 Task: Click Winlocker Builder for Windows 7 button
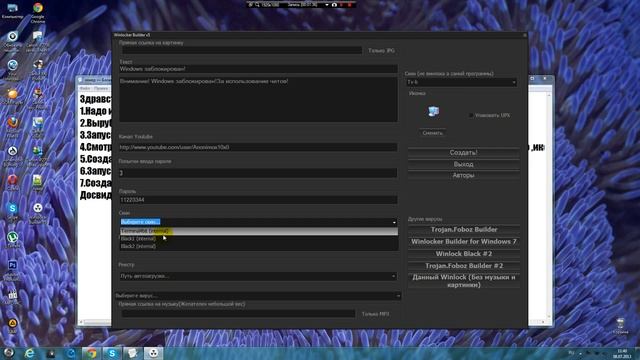pos(464,242)
